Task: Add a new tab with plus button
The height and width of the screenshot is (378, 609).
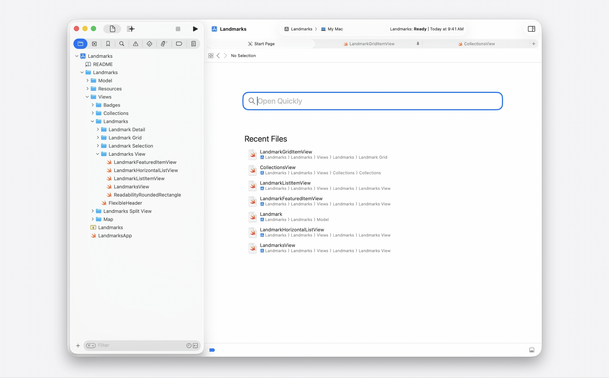Action: coord(534,44)
